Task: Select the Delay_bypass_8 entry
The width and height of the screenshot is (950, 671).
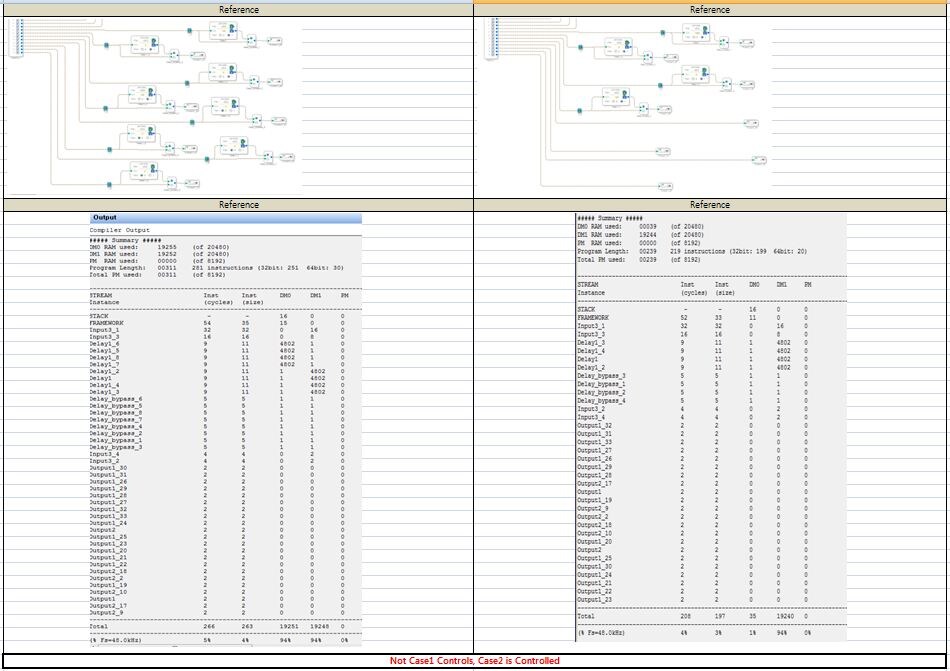Action: 116,413
